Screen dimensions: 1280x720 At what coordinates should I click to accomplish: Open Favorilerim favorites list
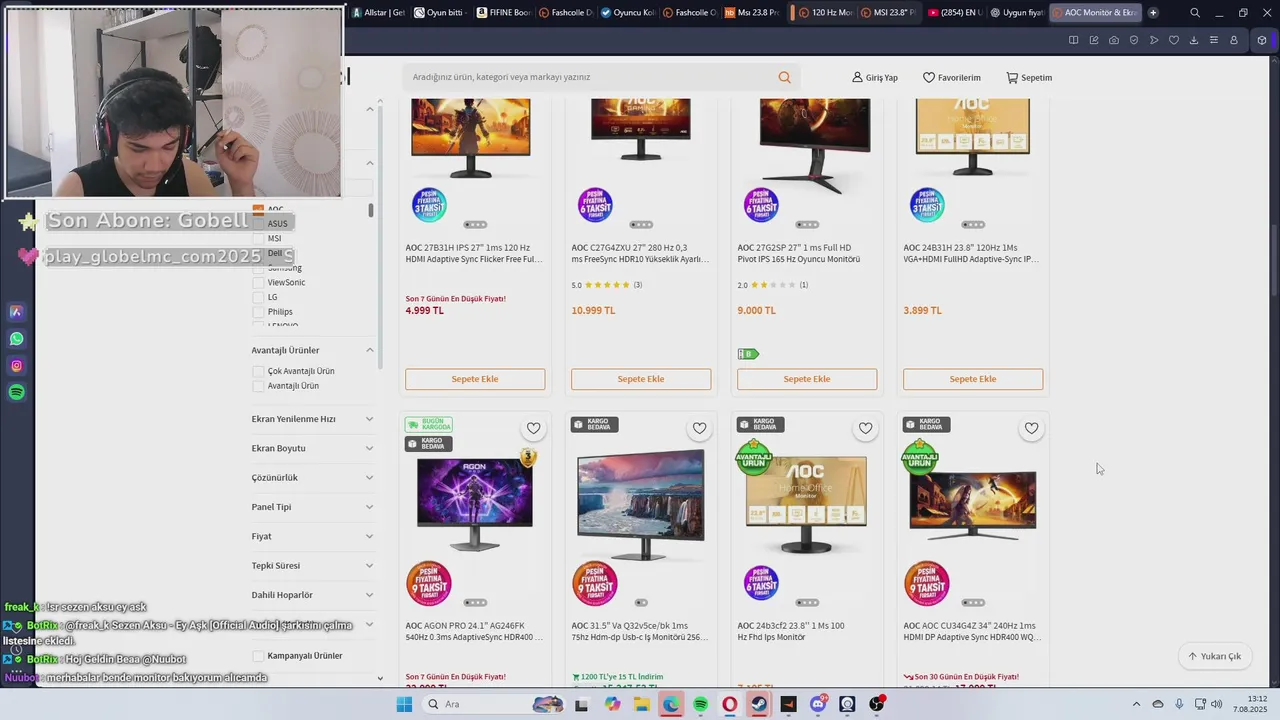pyautogui.click(x=951, y=77)
